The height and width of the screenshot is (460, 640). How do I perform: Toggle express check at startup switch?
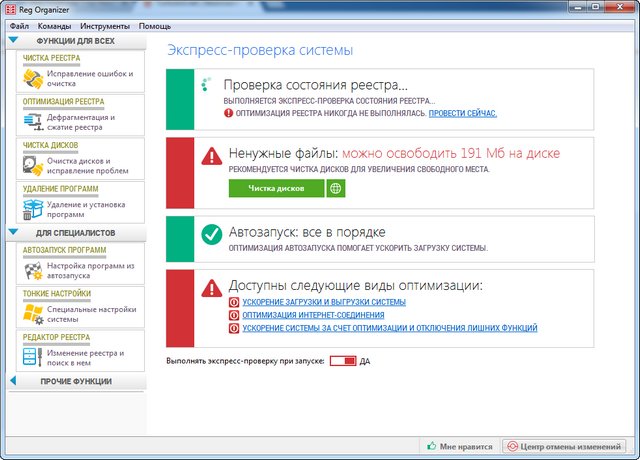(343, 361)
